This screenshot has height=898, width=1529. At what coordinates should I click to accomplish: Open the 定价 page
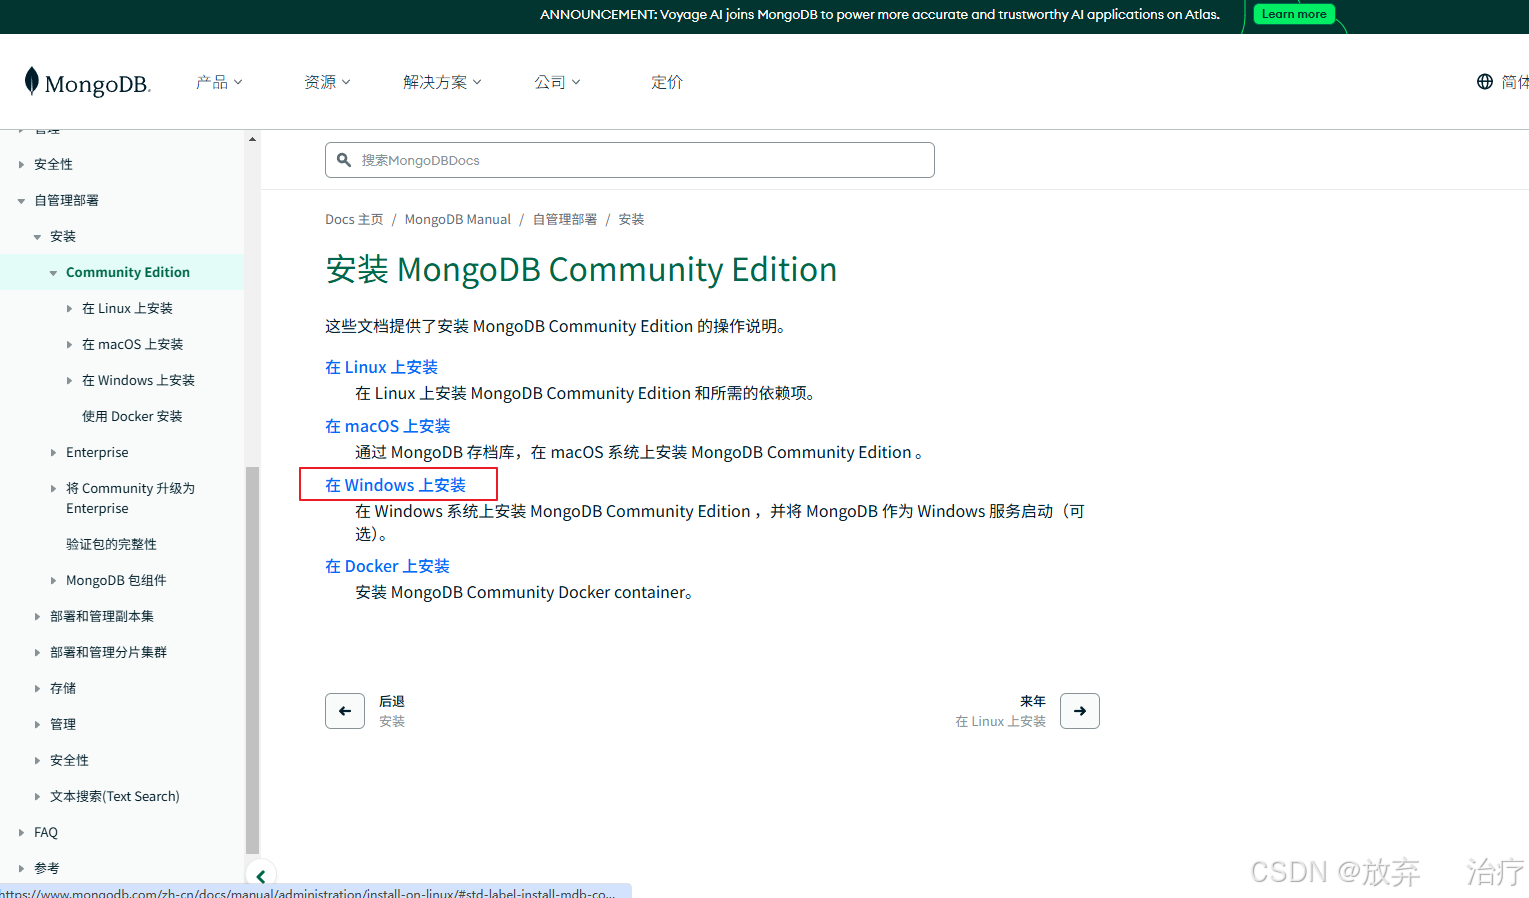[x=667, y=82]
